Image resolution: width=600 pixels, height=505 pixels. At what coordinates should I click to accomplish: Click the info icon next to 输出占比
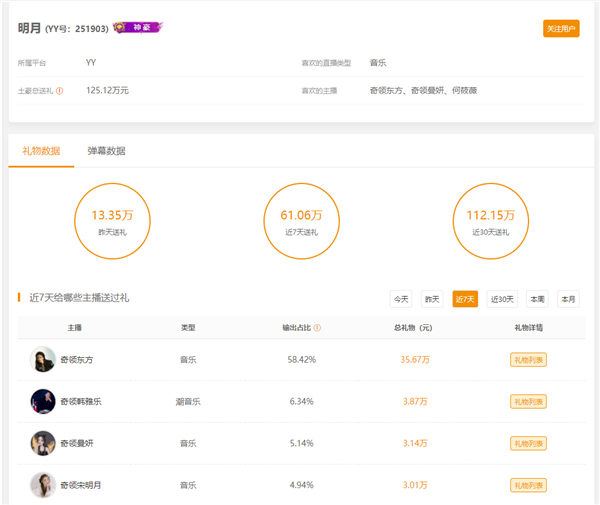point(317,327)
